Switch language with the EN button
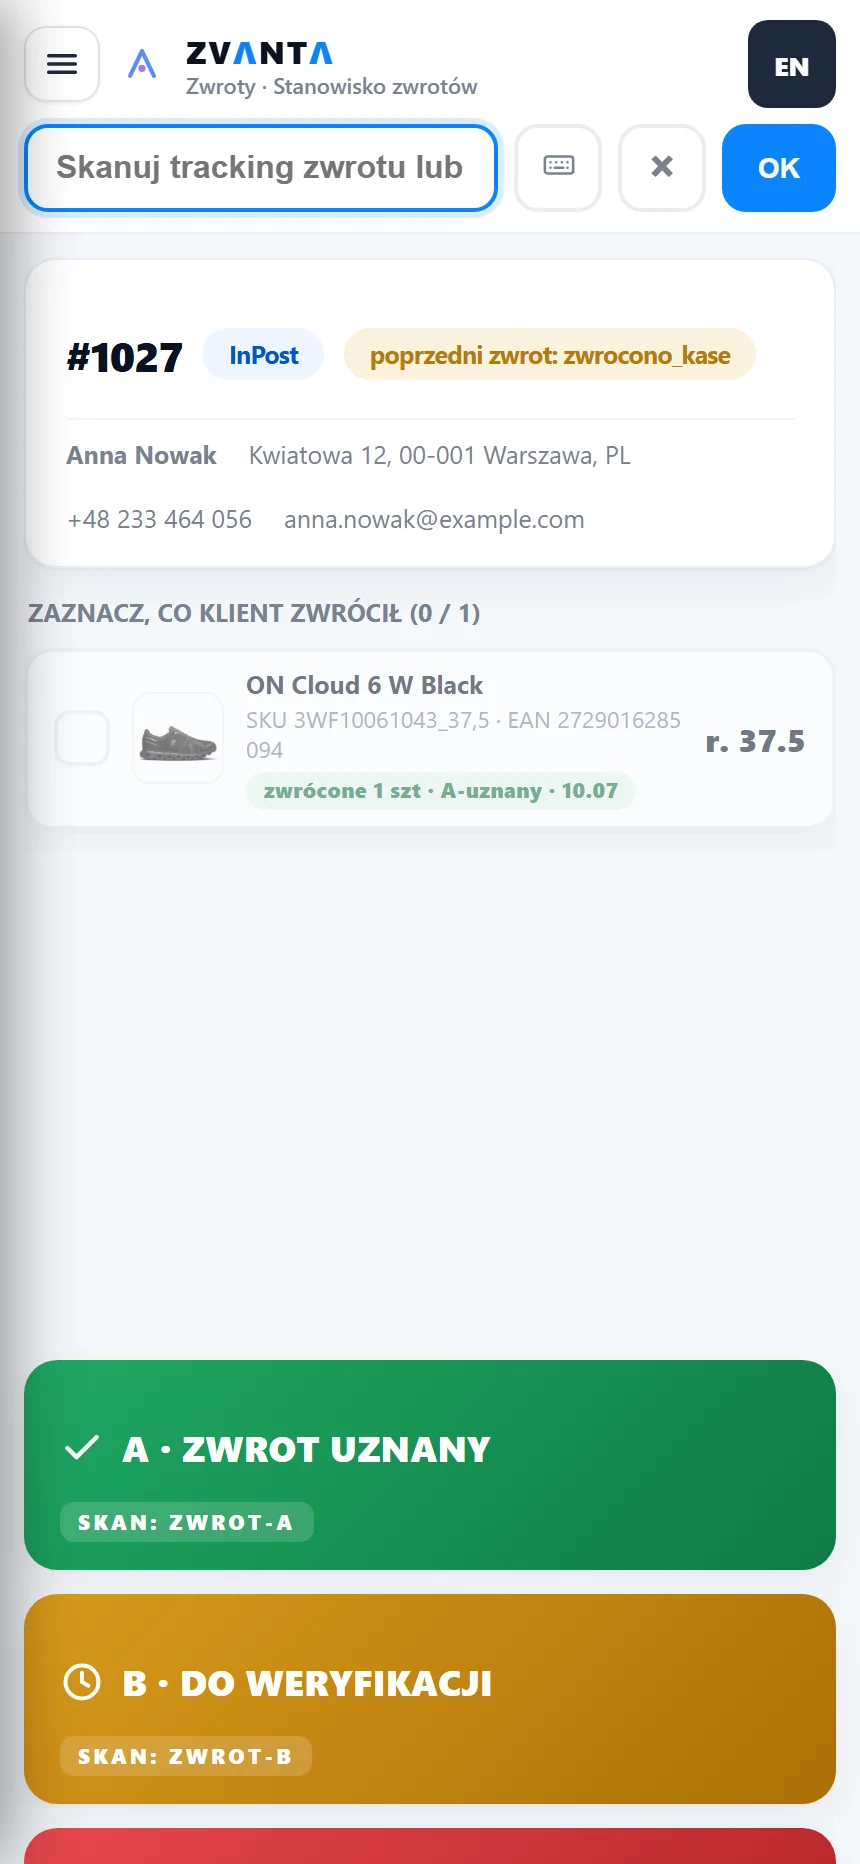The width and height of the screenshot is (860, 1864). [791, 64]
